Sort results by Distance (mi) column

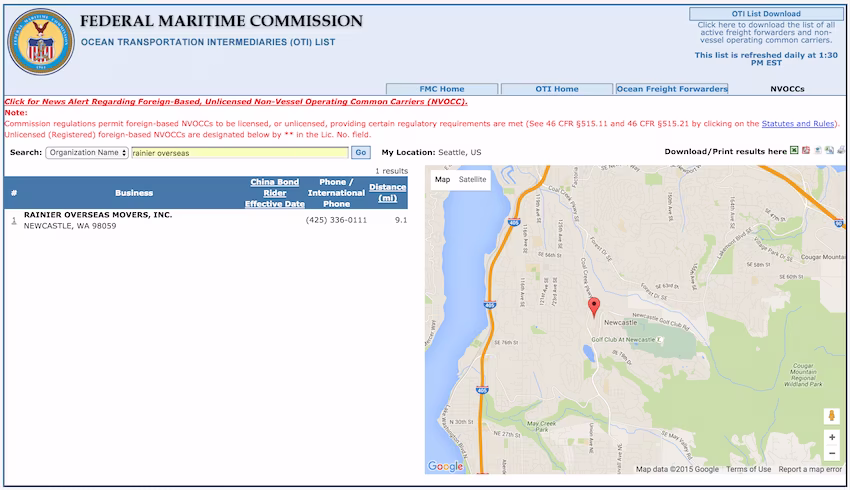[388, 192]
